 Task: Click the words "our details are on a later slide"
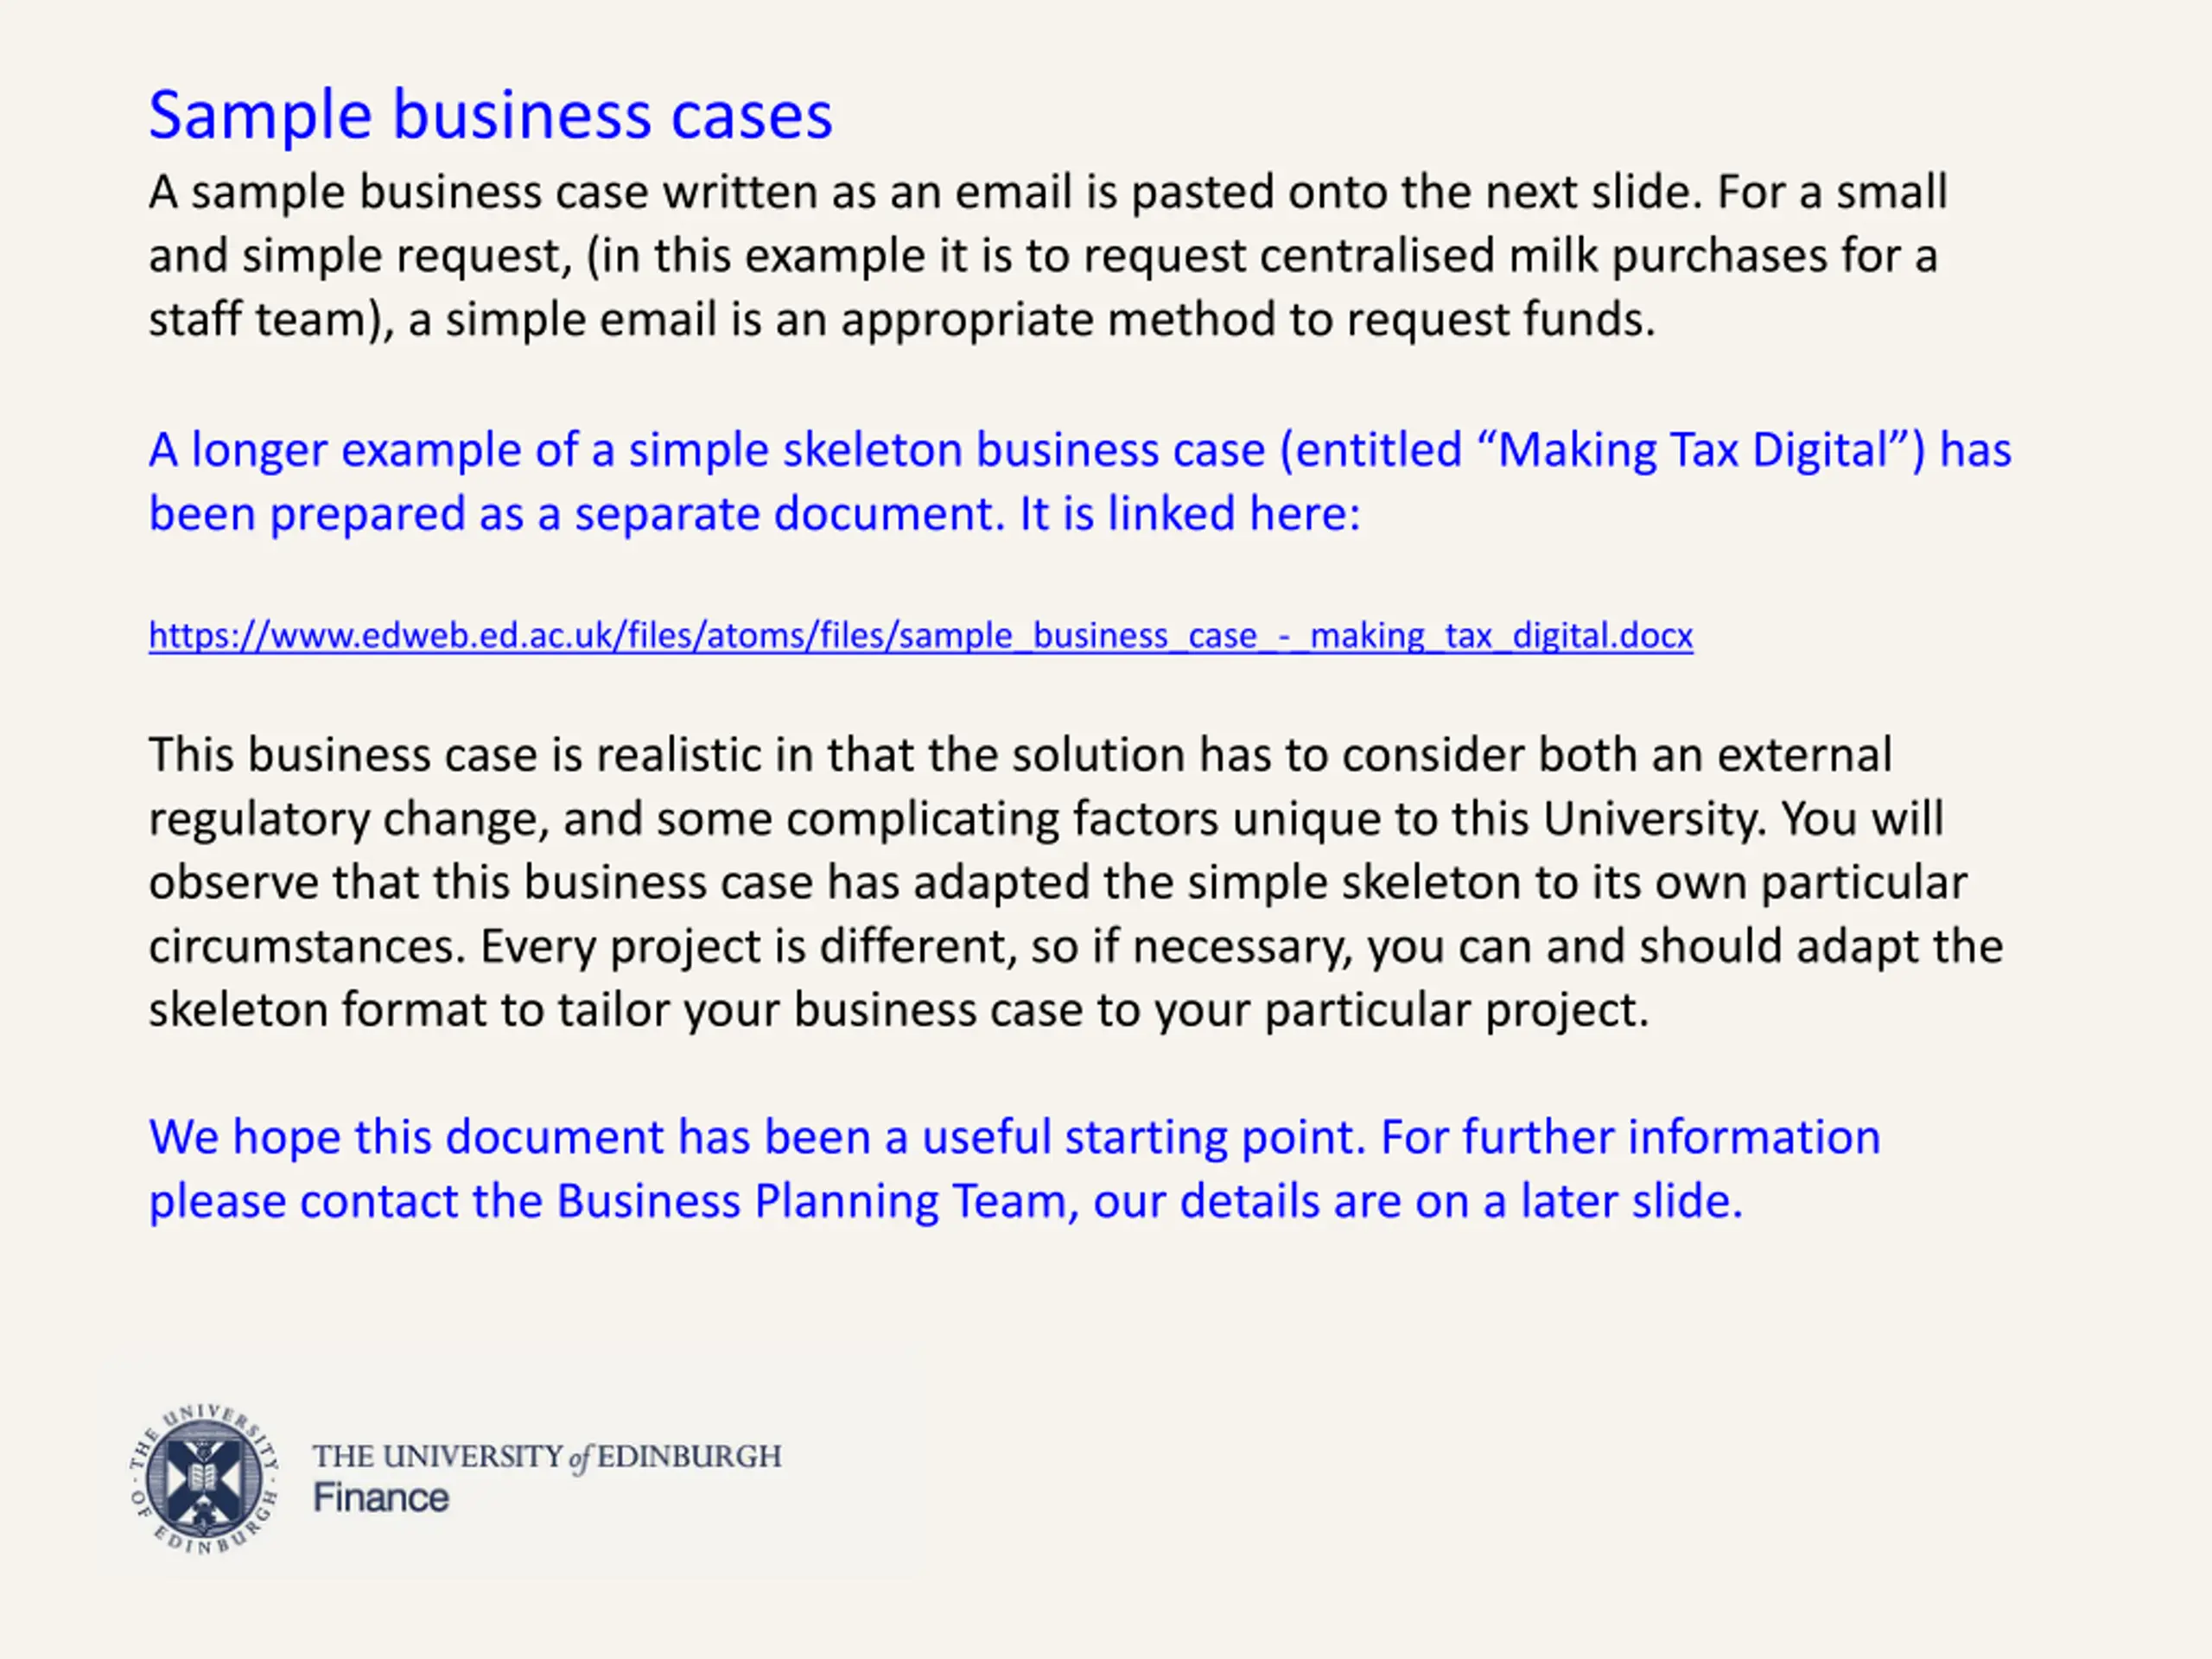coord(1417,1200)
